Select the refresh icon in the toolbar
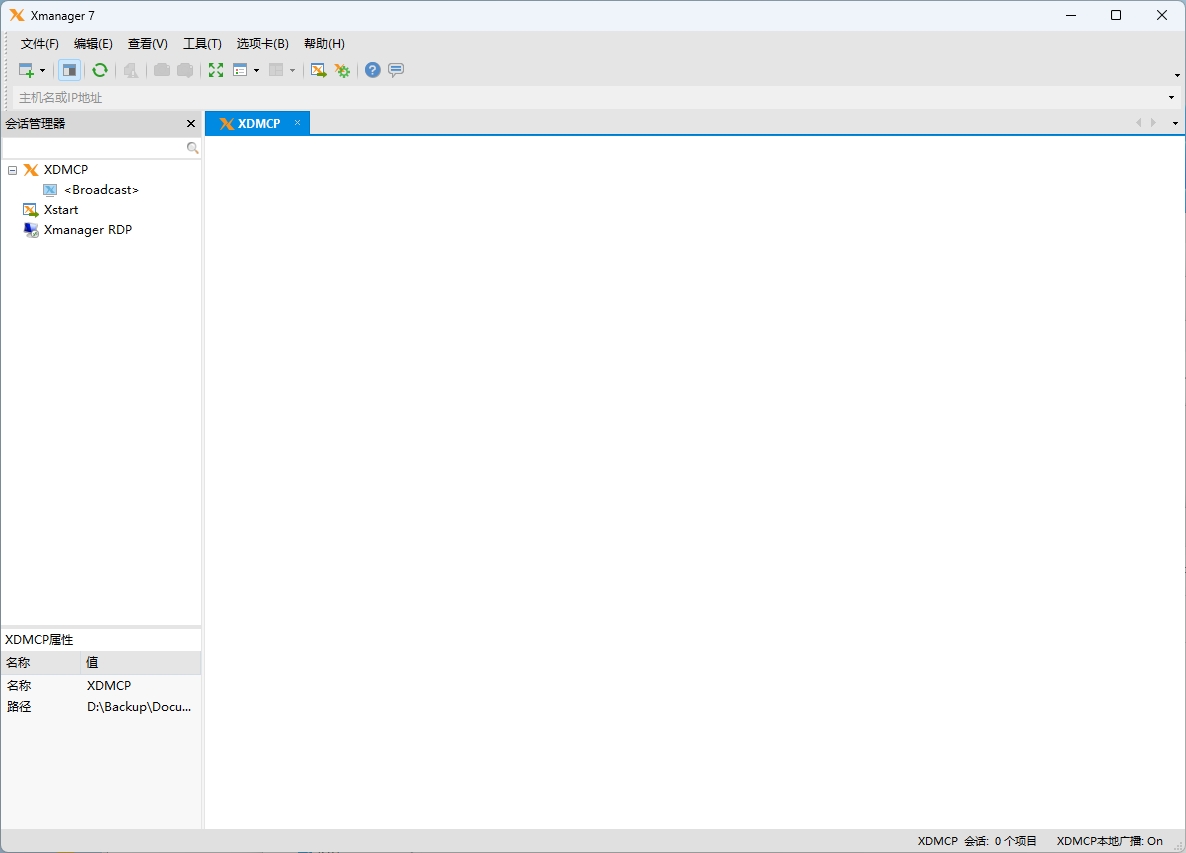Viewport: 1186px width, 853px height. [x=100, y=70]
